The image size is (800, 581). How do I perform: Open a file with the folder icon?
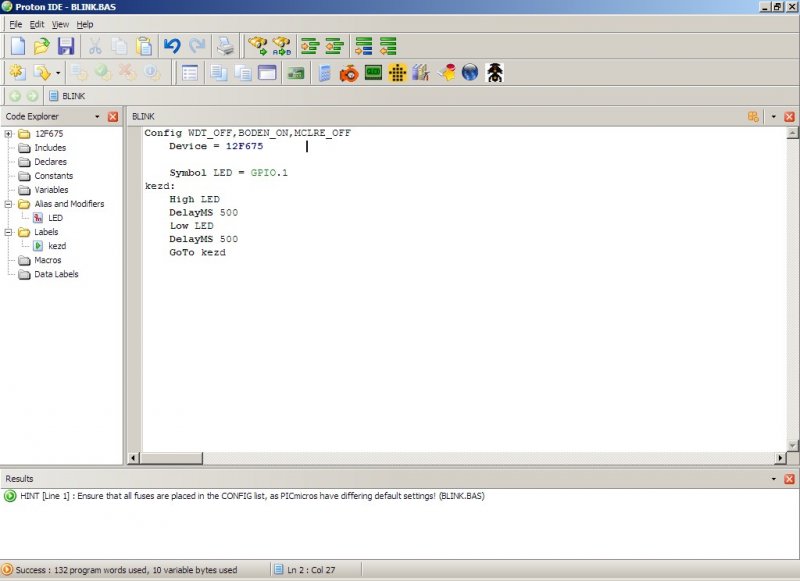point(42,46)
